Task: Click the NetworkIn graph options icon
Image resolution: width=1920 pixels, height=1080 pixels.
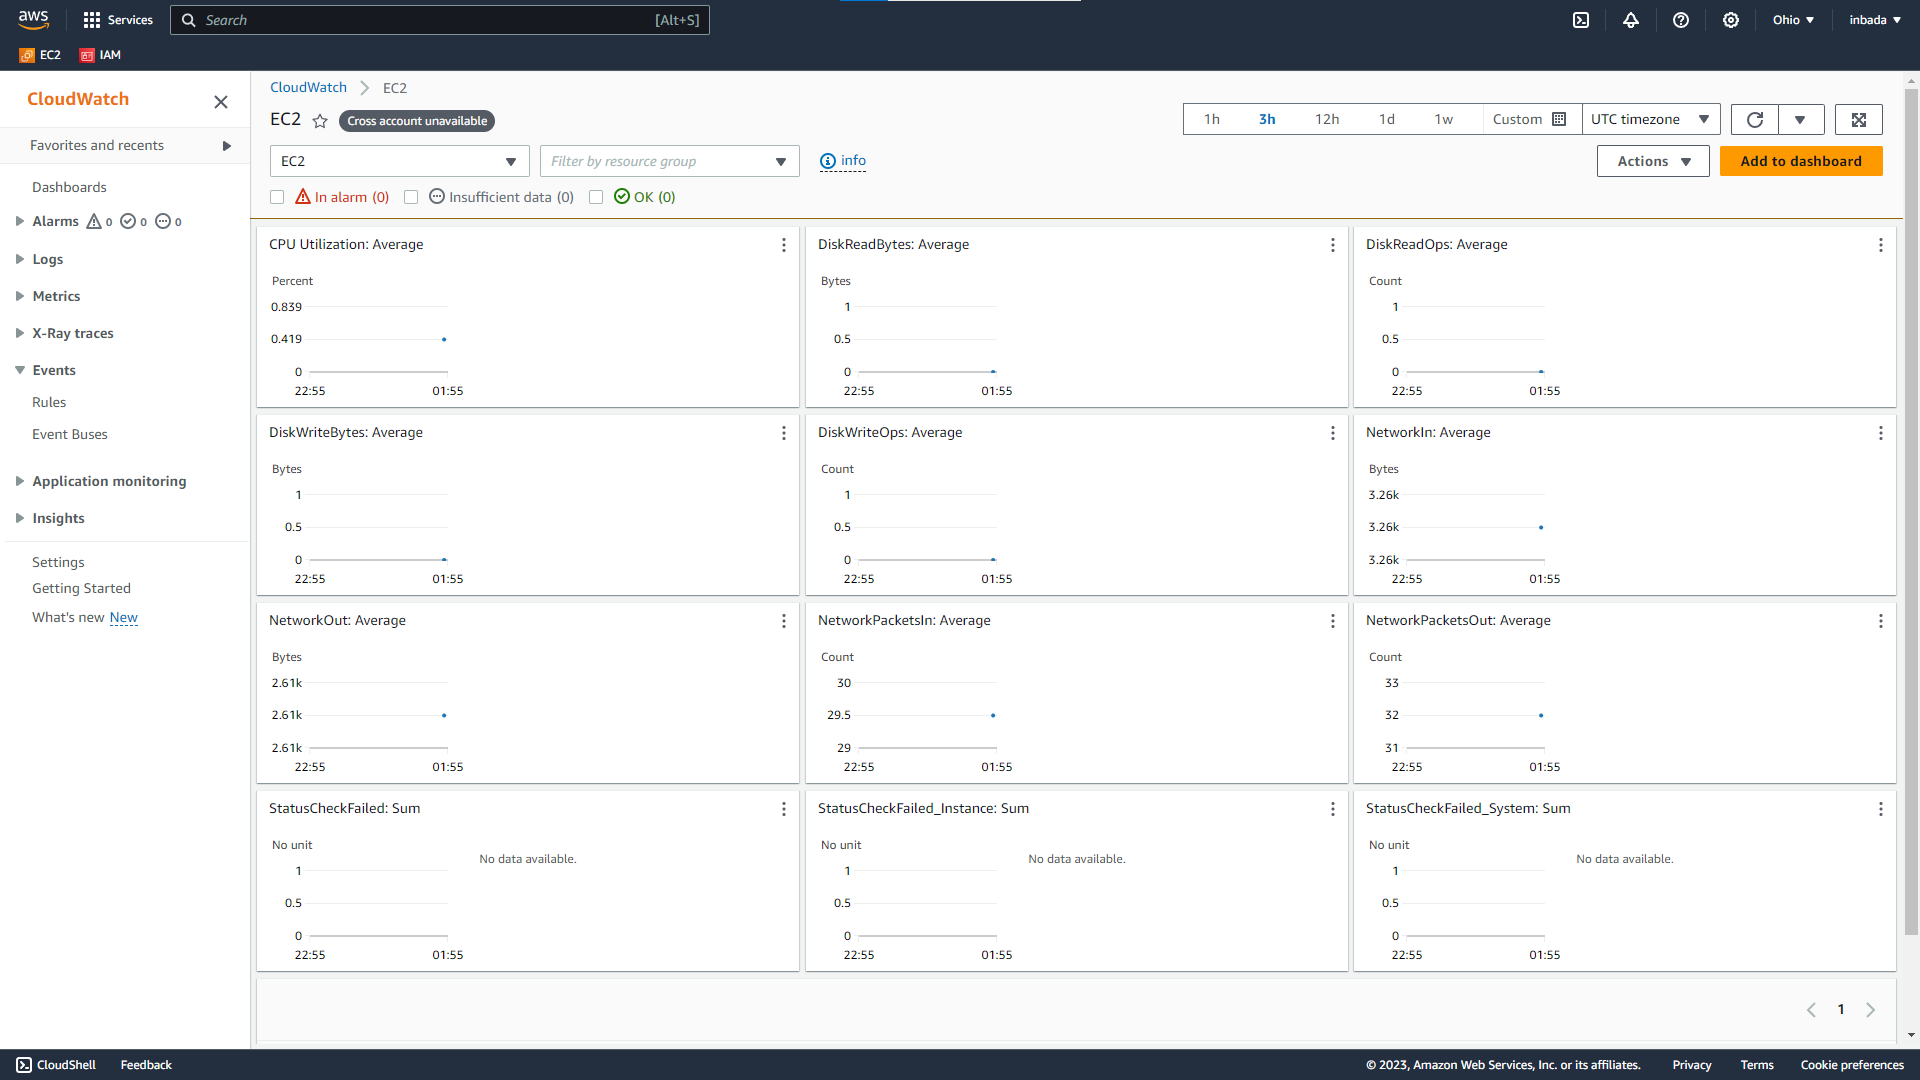Action: (1879, 433)
